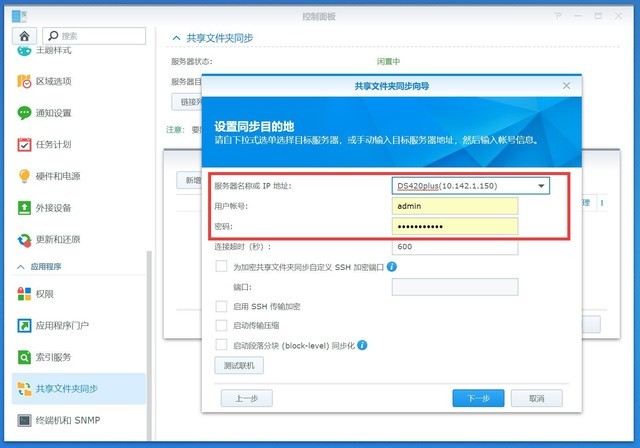
Task: Open the 权限 privileges icon
Action: (24, 294)
